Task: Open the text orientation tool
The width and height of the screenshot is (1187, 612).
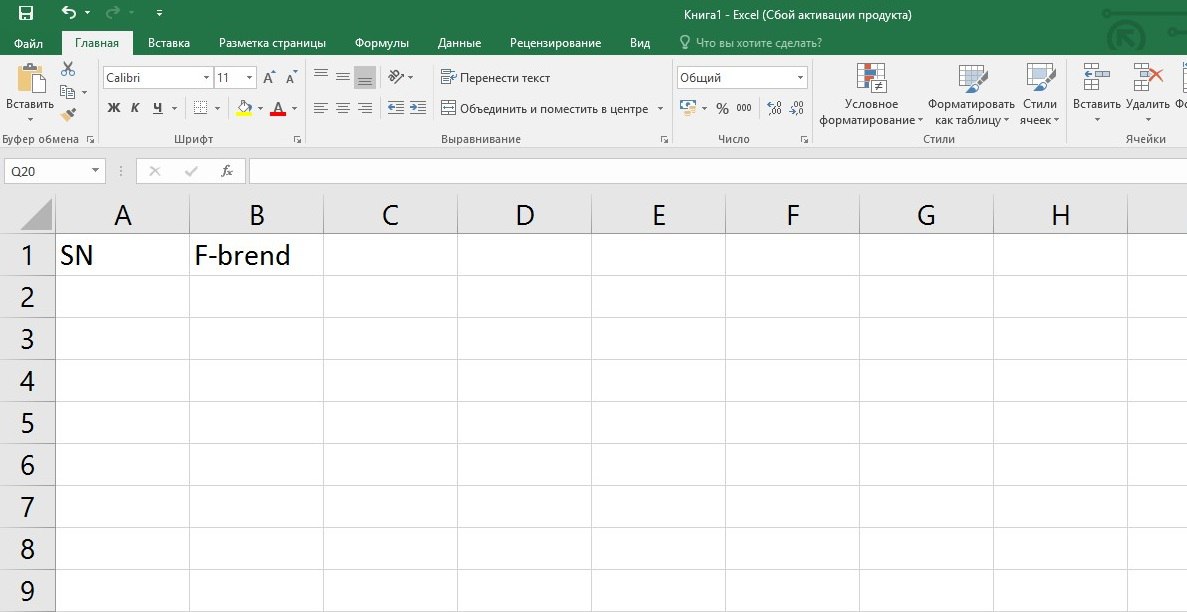Action: [396, 76]
